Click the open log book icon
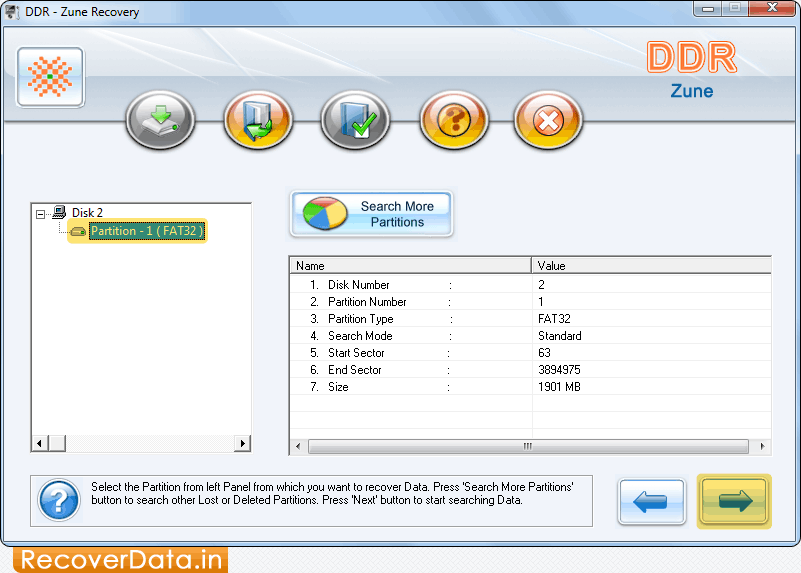 click(x=258, y=122)
